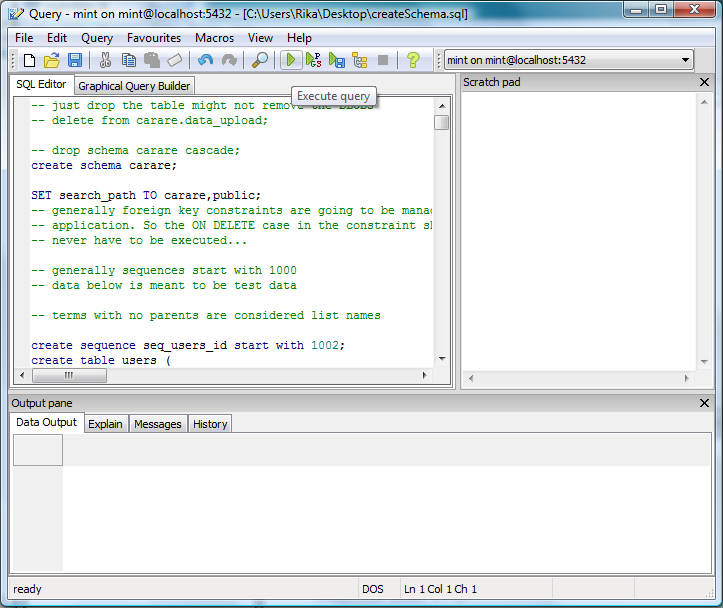The image size is (723, 608).
Task: Click the SQL editor vertical scrollbar thumb
Action: (441, 123)
